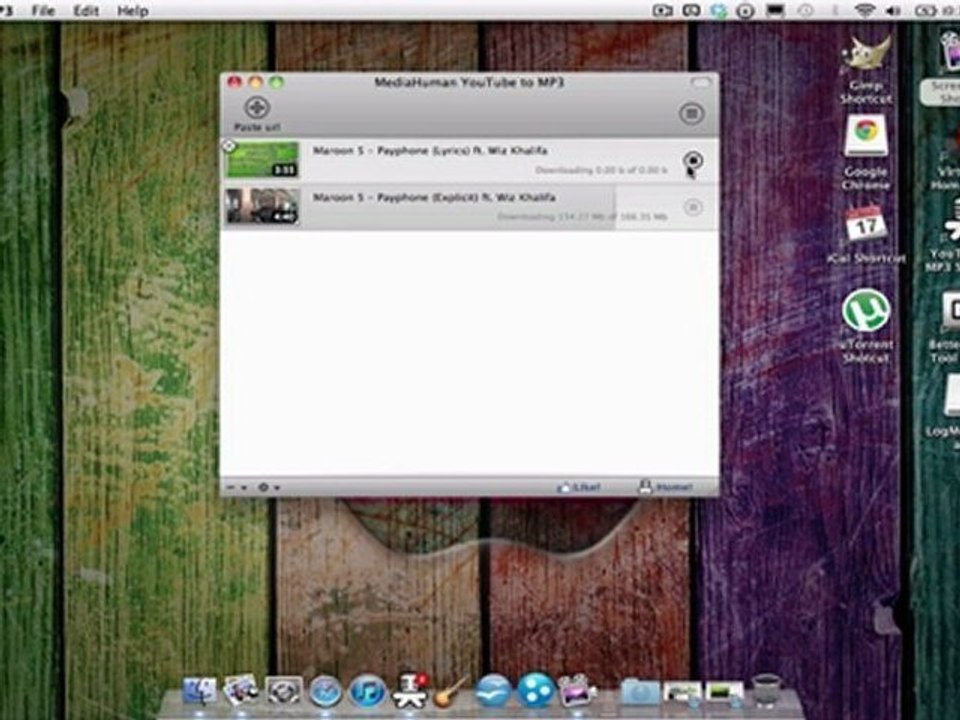Open the blue seagull OpenOffice icon in the dock
Viewport: 960px width, 720px height.
pos(493,691)
